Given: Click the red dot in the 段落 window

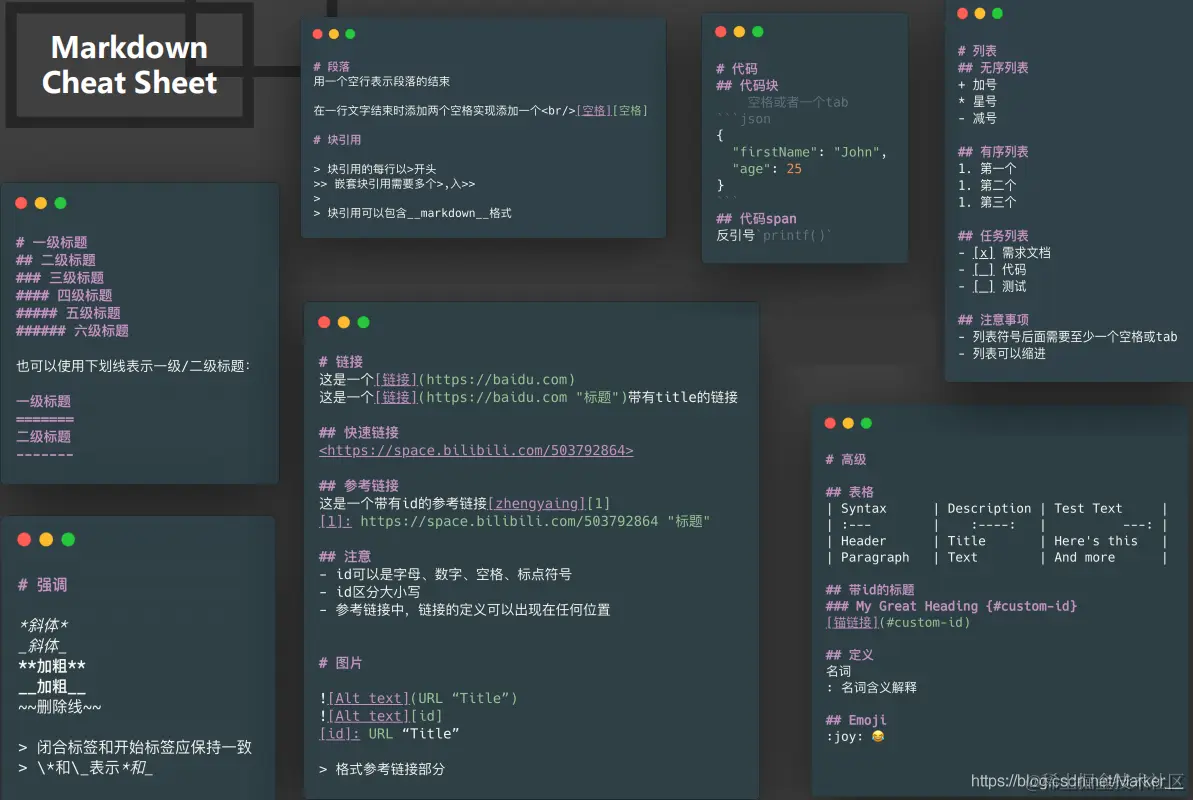Looking at the screenshot, I should pyautogui.click(x=318, y=33).
